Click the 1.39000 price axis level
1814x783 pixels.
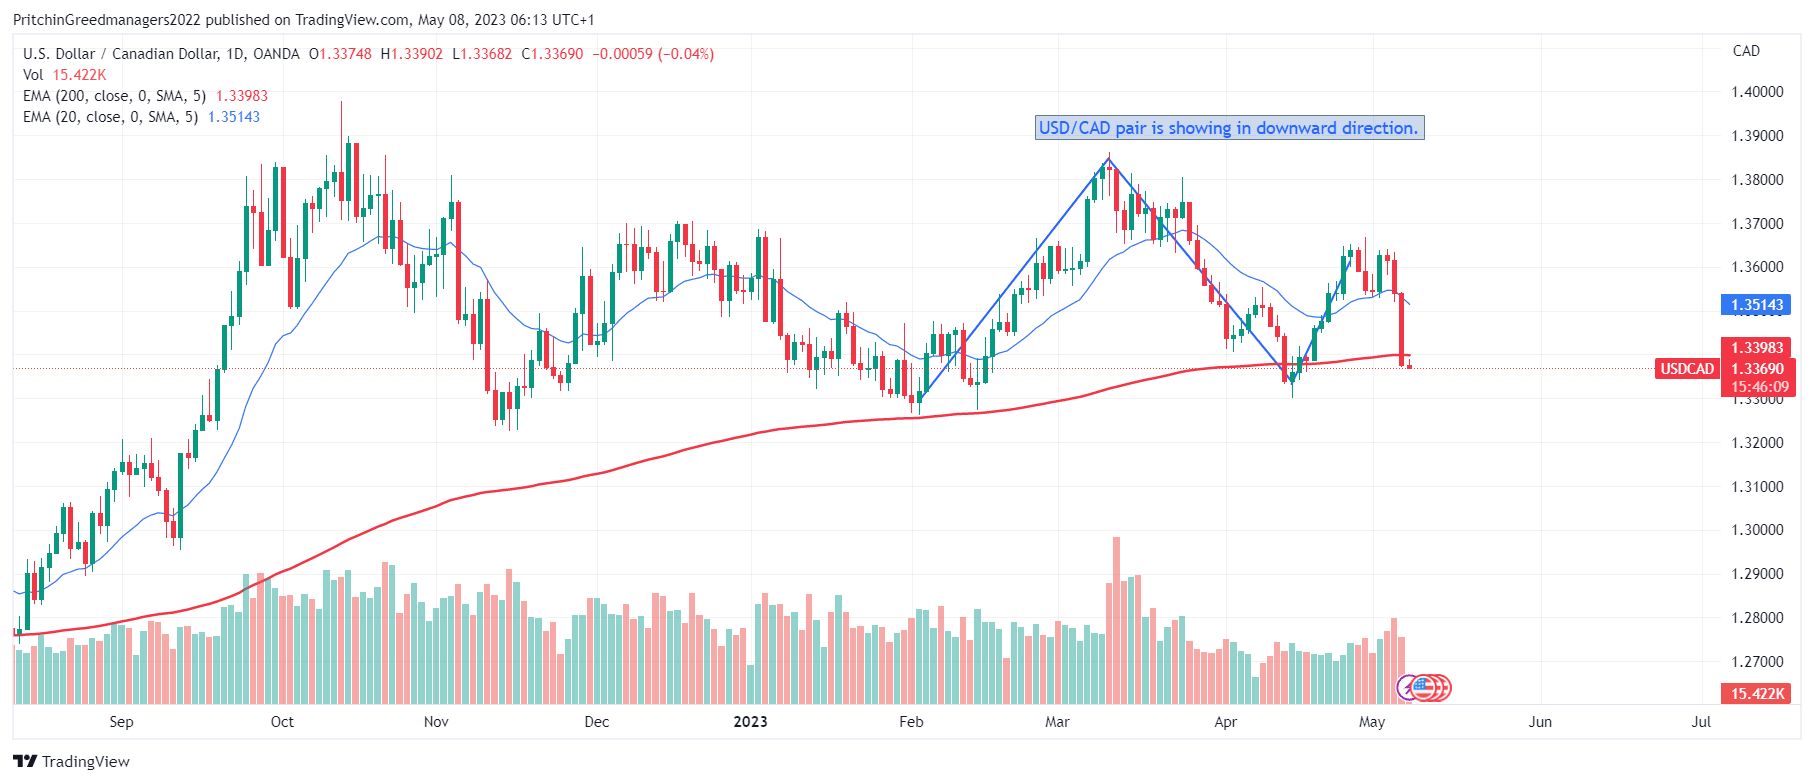pos(1757,136)
